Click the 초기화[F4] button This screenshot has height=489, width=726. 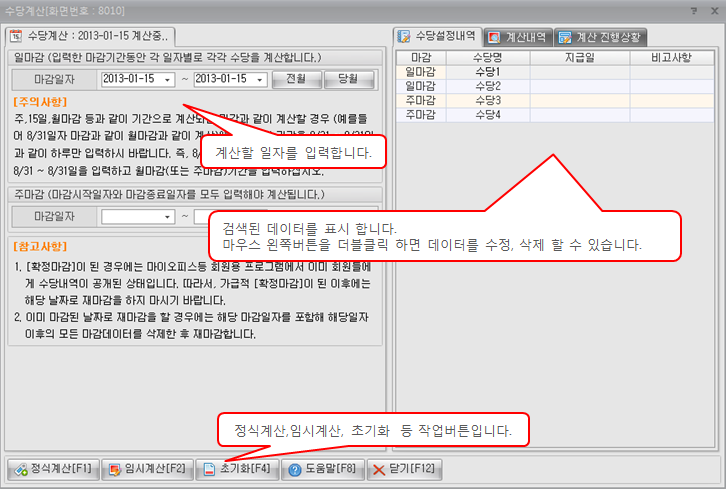(x=238, y=470)
